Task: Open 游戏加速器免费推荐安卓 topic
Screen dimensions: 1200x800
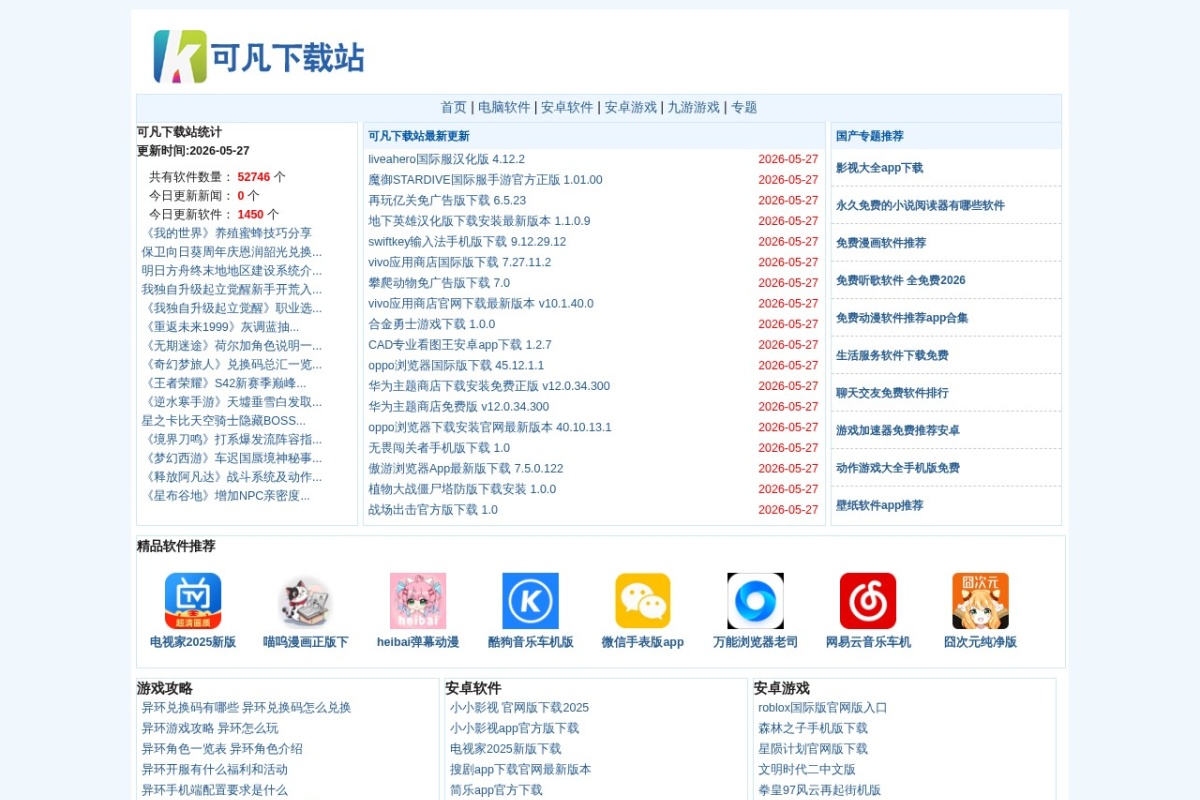Action: pos(898,430)
